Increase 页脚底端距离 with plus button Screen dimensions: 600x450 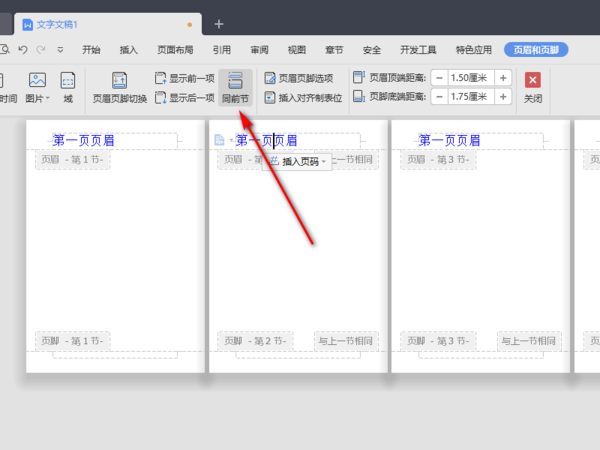(x=503, y=97)
